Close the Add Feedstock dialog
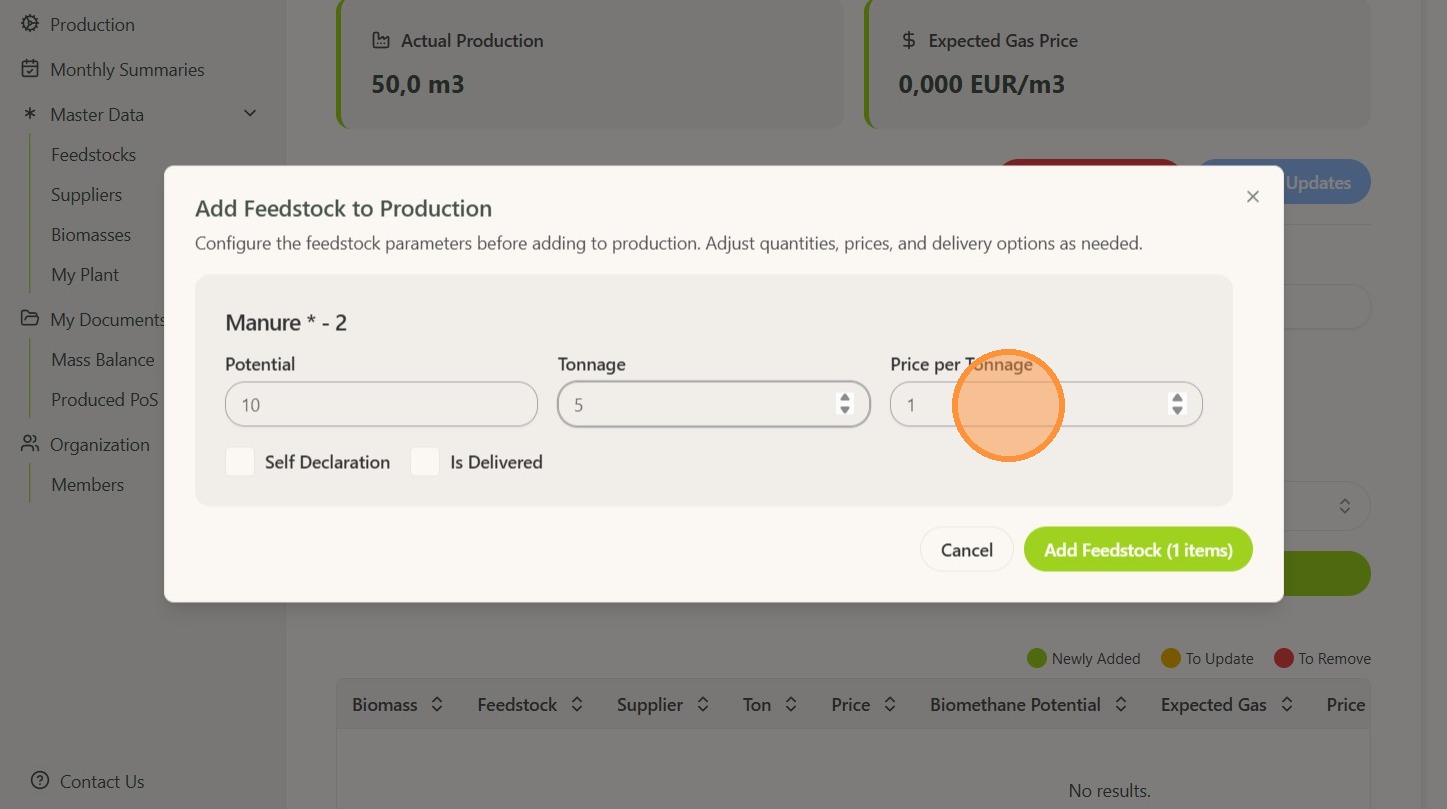 click(1253, 197)
